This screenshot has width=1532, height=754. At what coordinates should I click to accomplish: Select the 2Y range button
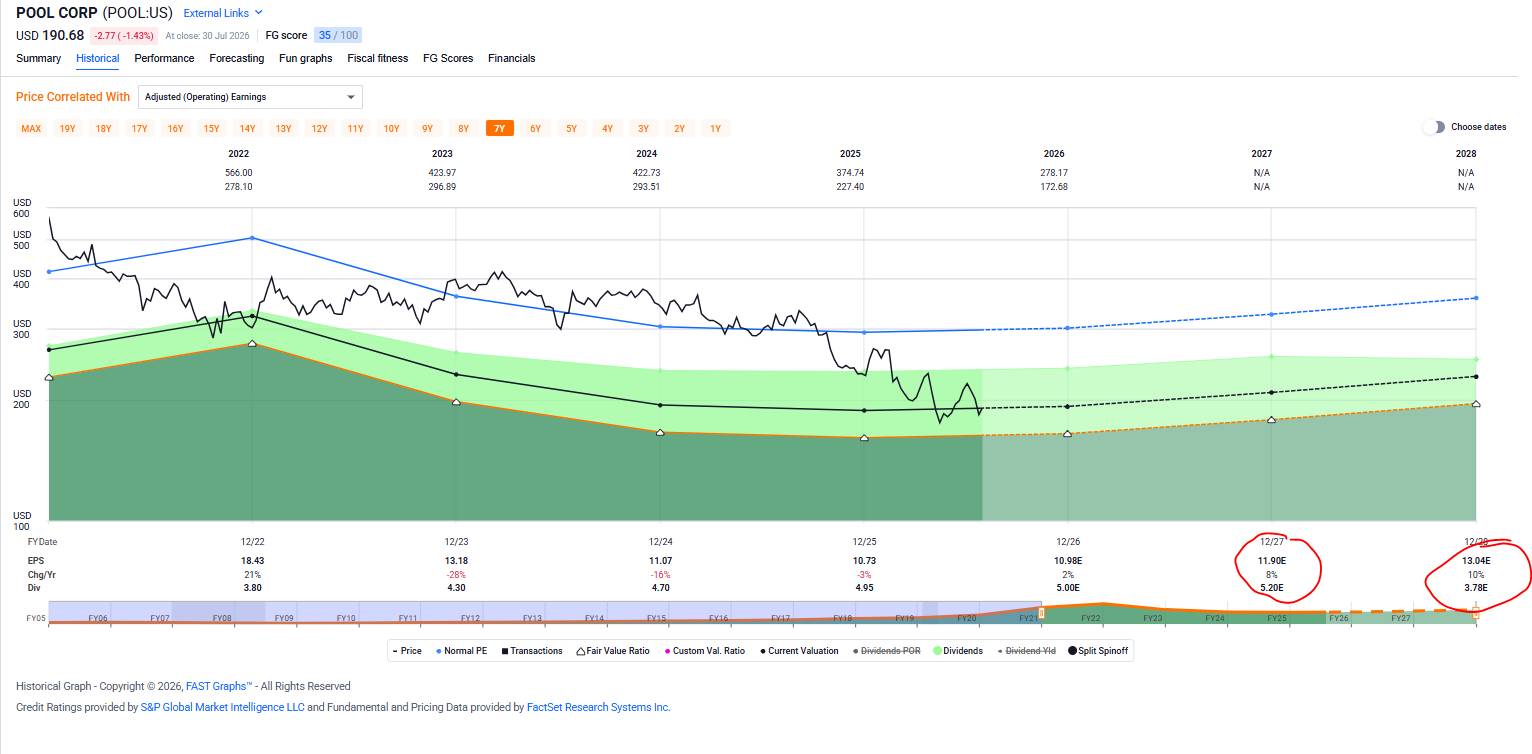click(x=679, y=128)
